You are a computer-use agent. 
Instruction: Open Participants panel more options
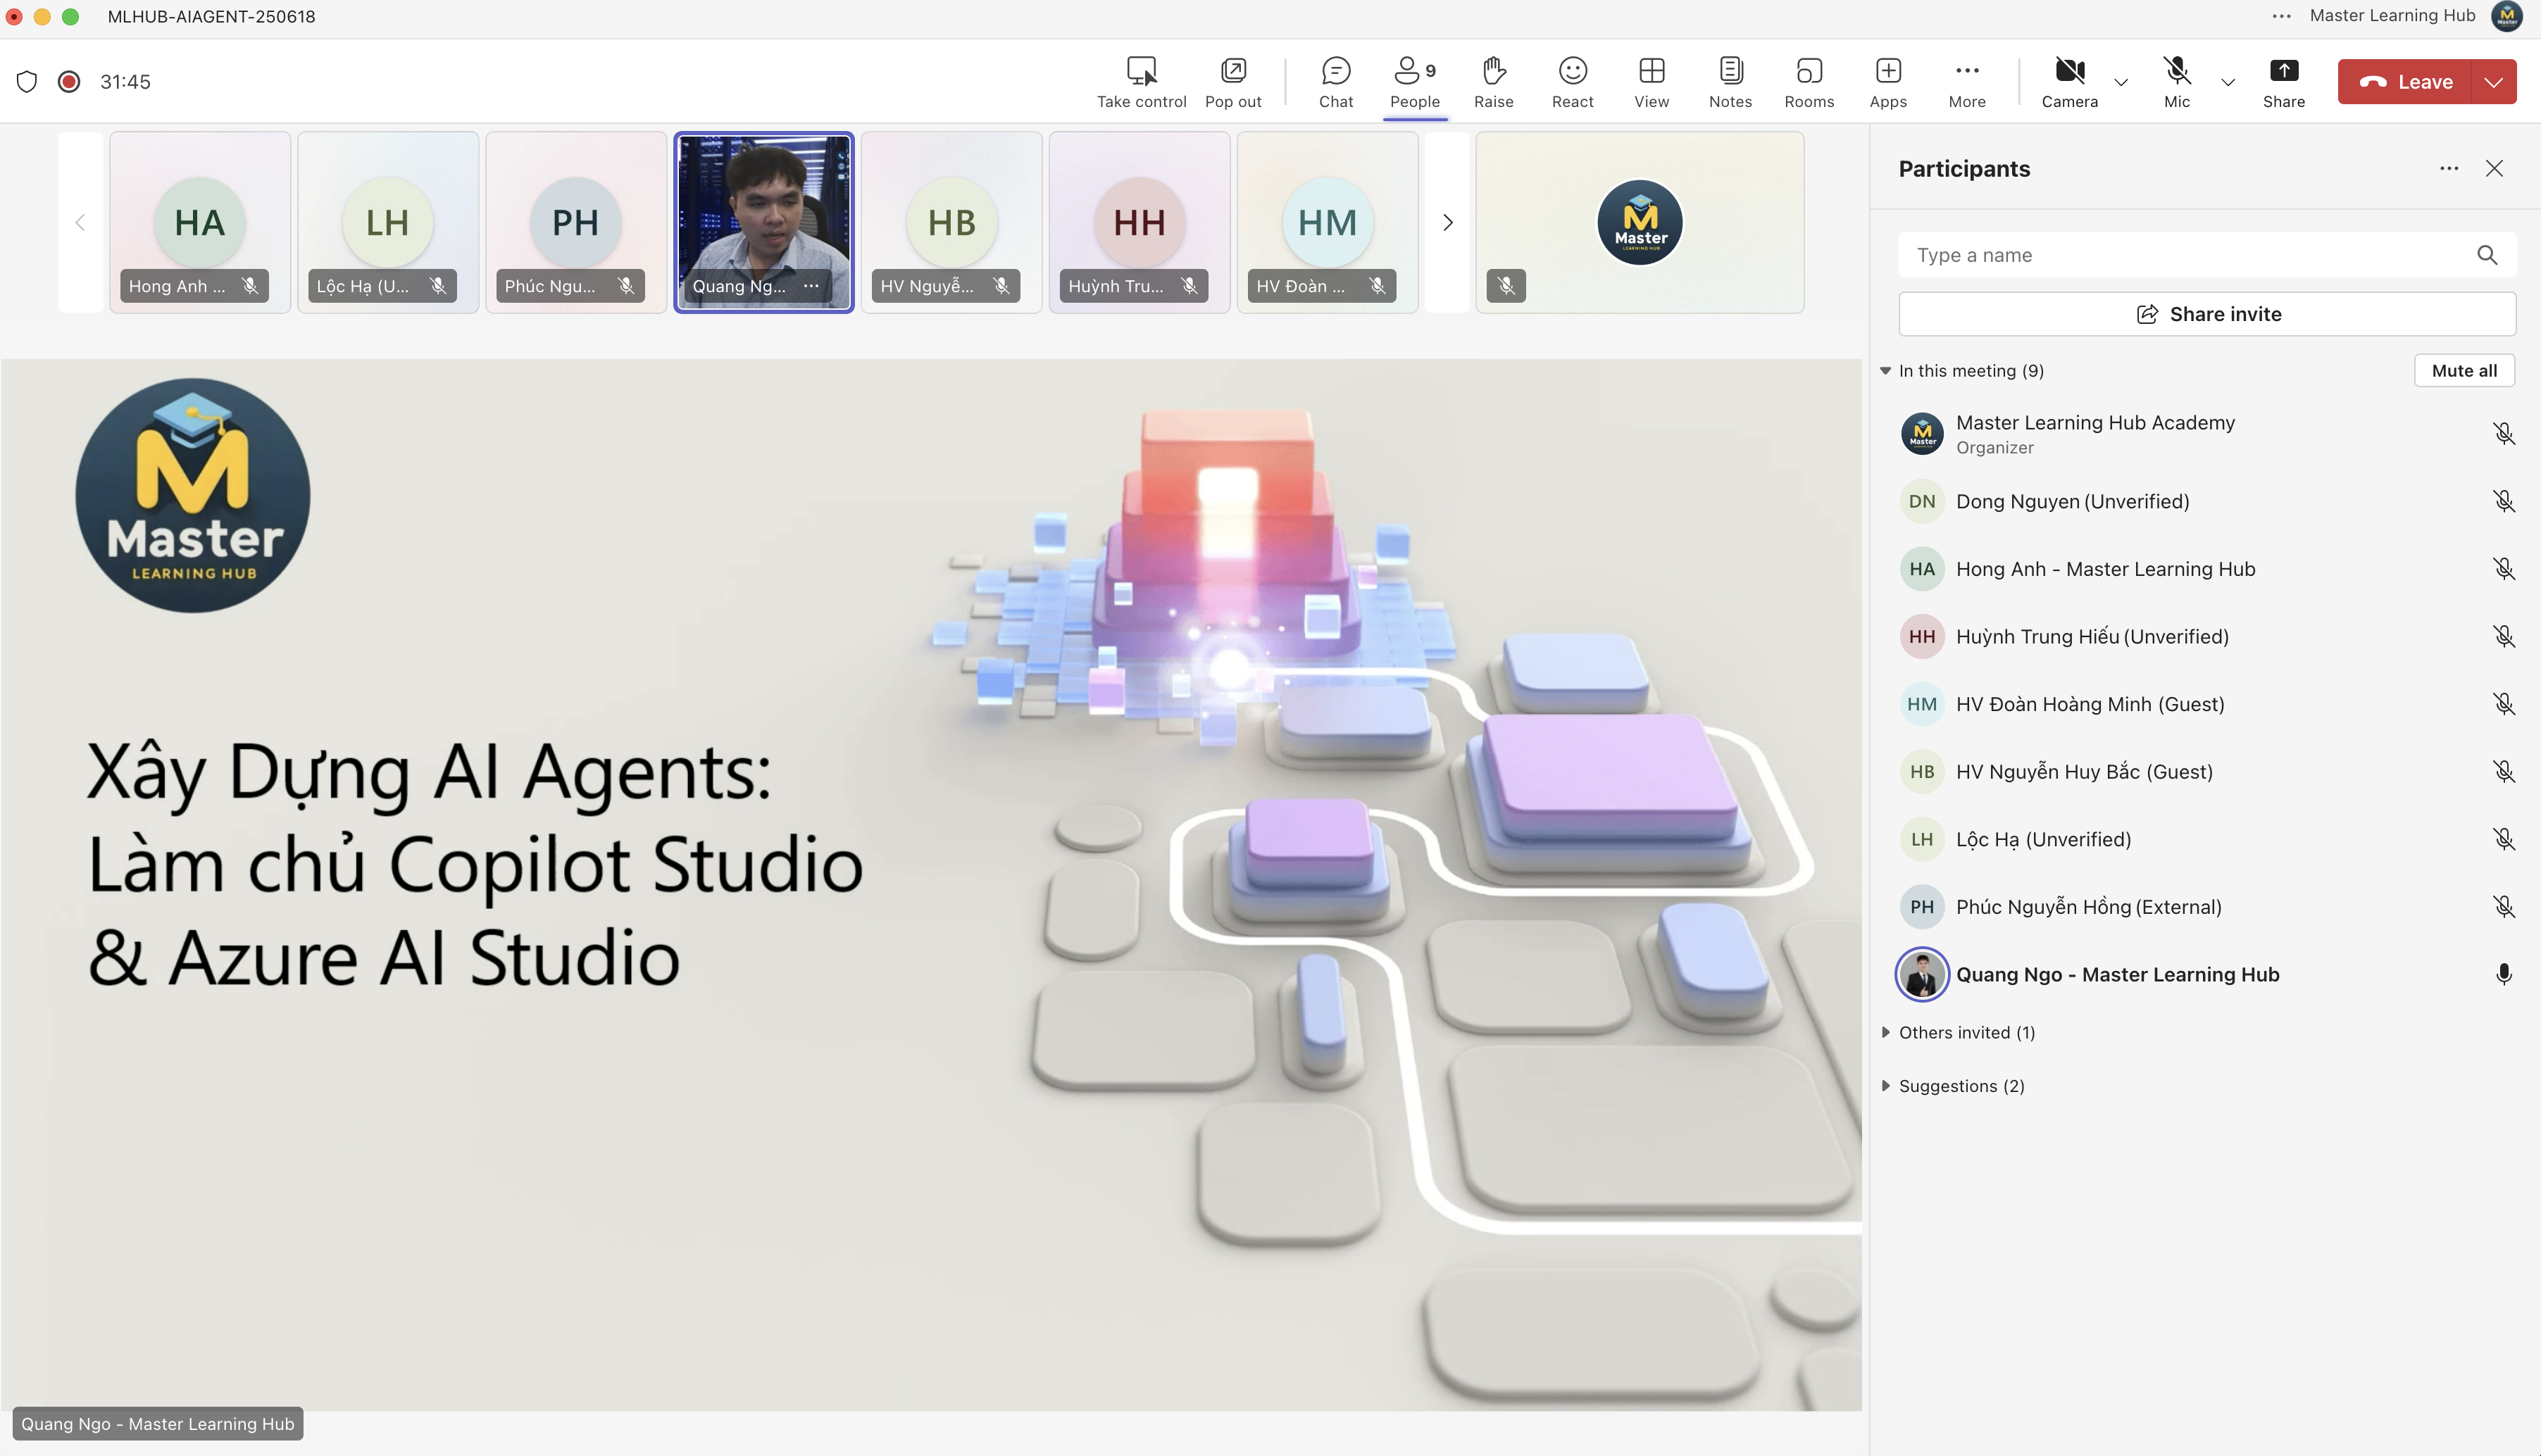coord(2448,168)
